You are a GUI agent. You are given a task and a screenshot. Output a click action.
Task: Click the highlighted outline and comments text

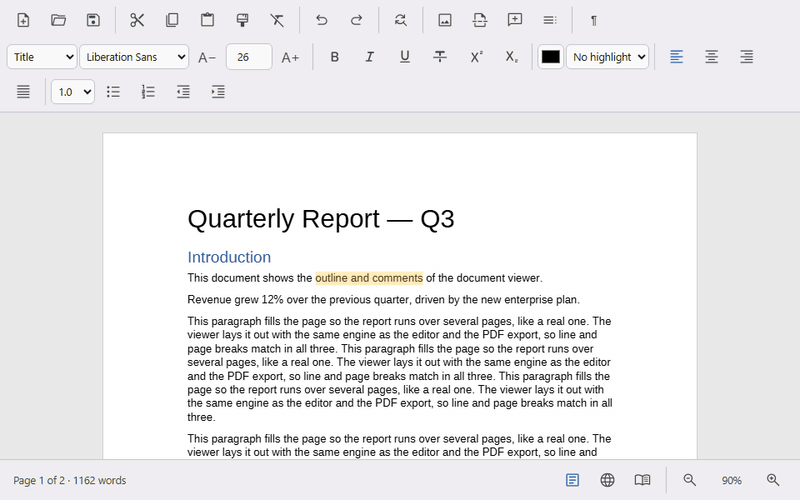[369, 278]
